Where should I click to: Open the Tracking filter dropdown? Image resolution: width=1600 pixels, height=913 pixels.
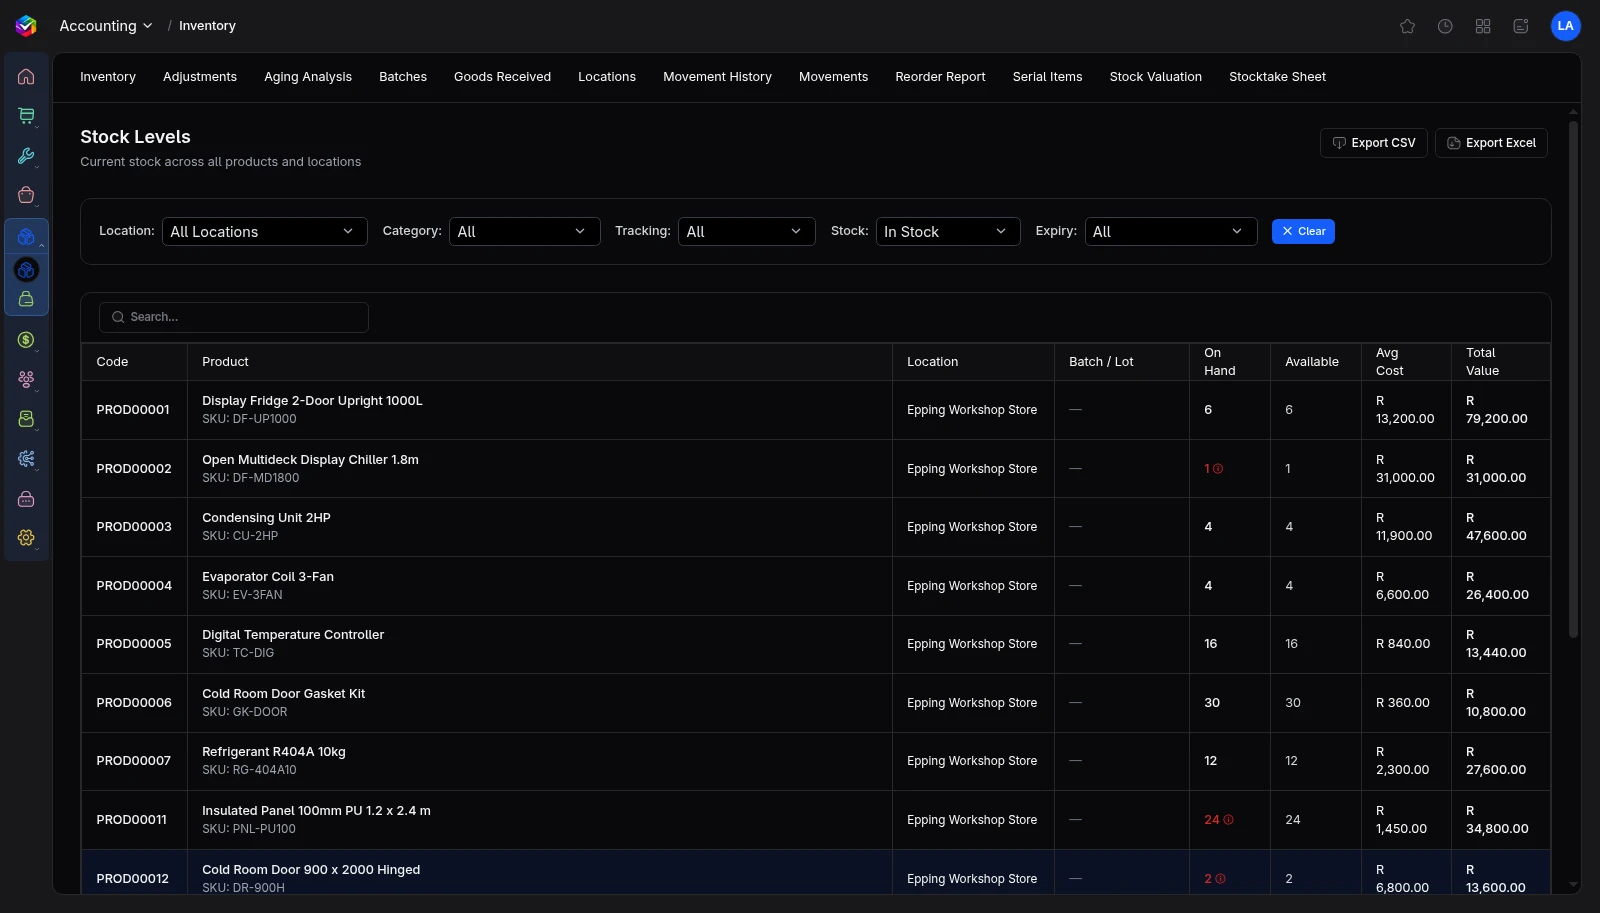coord(746,231)
